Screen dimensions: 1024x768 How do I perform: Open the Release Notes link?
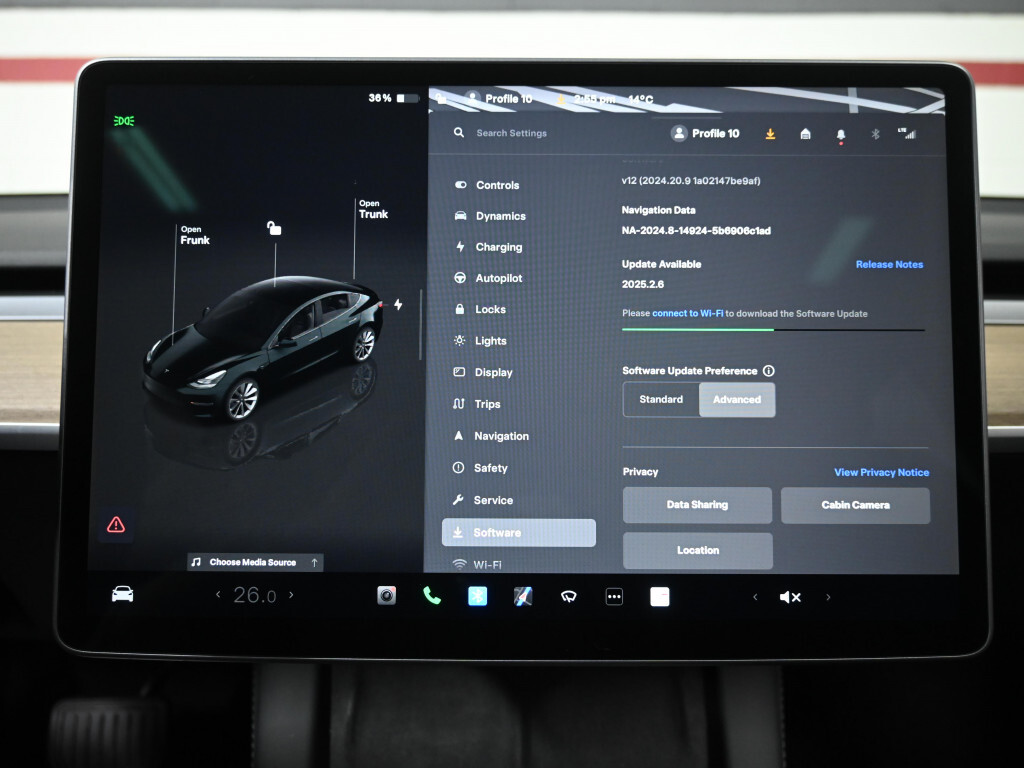(889, 265)
